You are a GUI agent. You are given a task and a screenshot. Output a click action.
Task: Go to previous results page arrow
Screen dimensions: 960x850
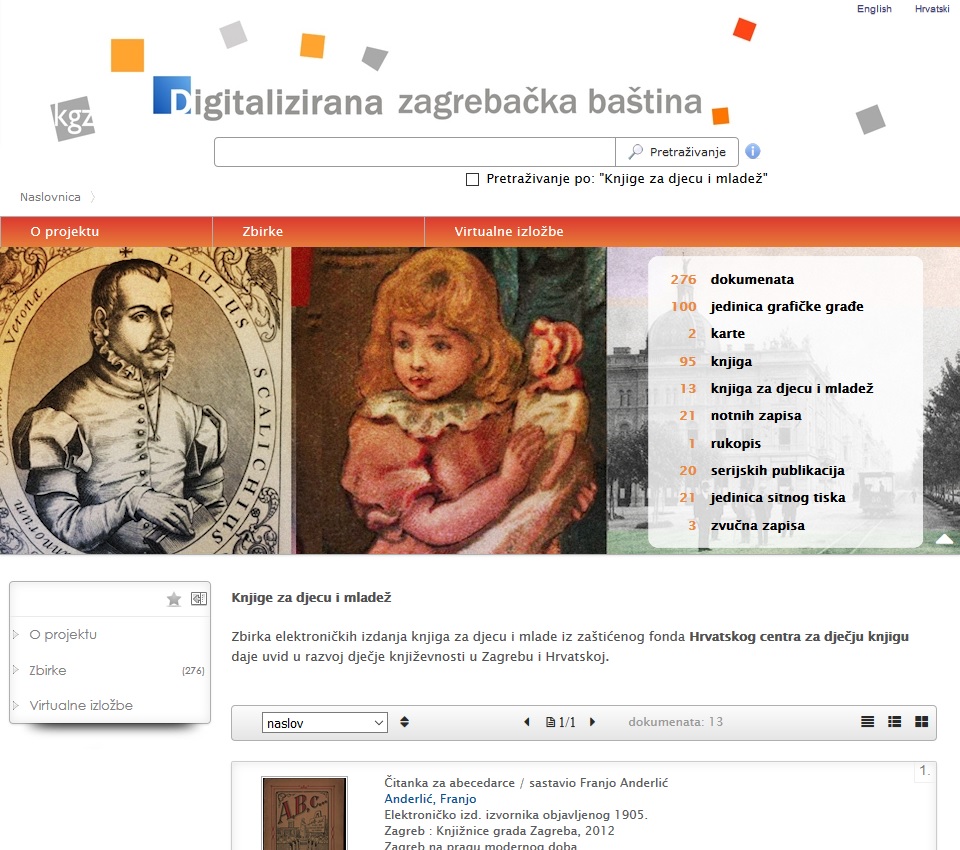527,722
